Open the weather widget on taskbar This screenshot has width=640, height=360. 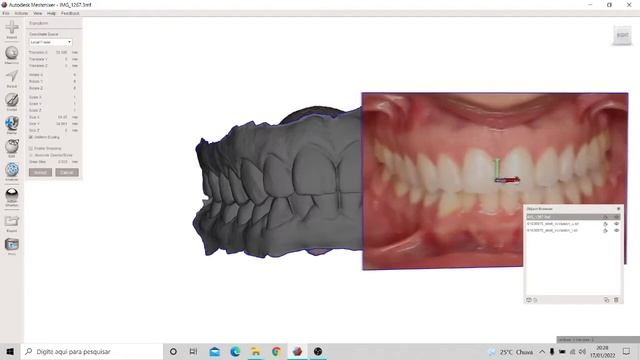[511, 351]
